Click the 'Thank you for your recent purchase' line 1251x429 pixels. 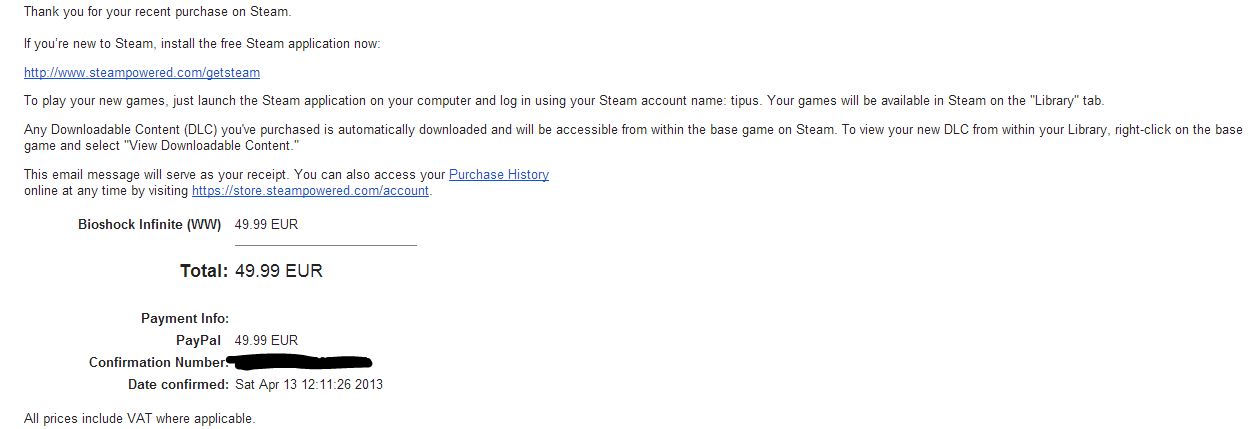point(158,12)
